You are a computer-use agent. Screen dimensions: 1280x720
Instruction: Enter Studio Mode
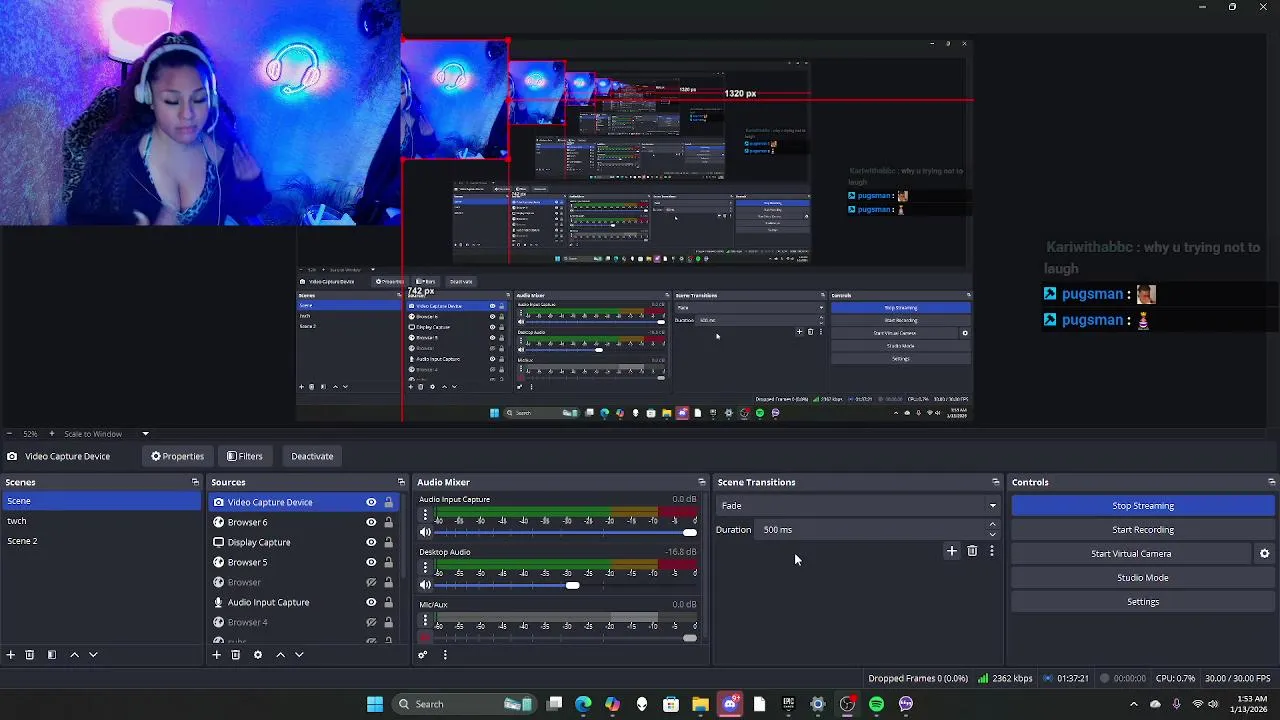[1143, 578]
